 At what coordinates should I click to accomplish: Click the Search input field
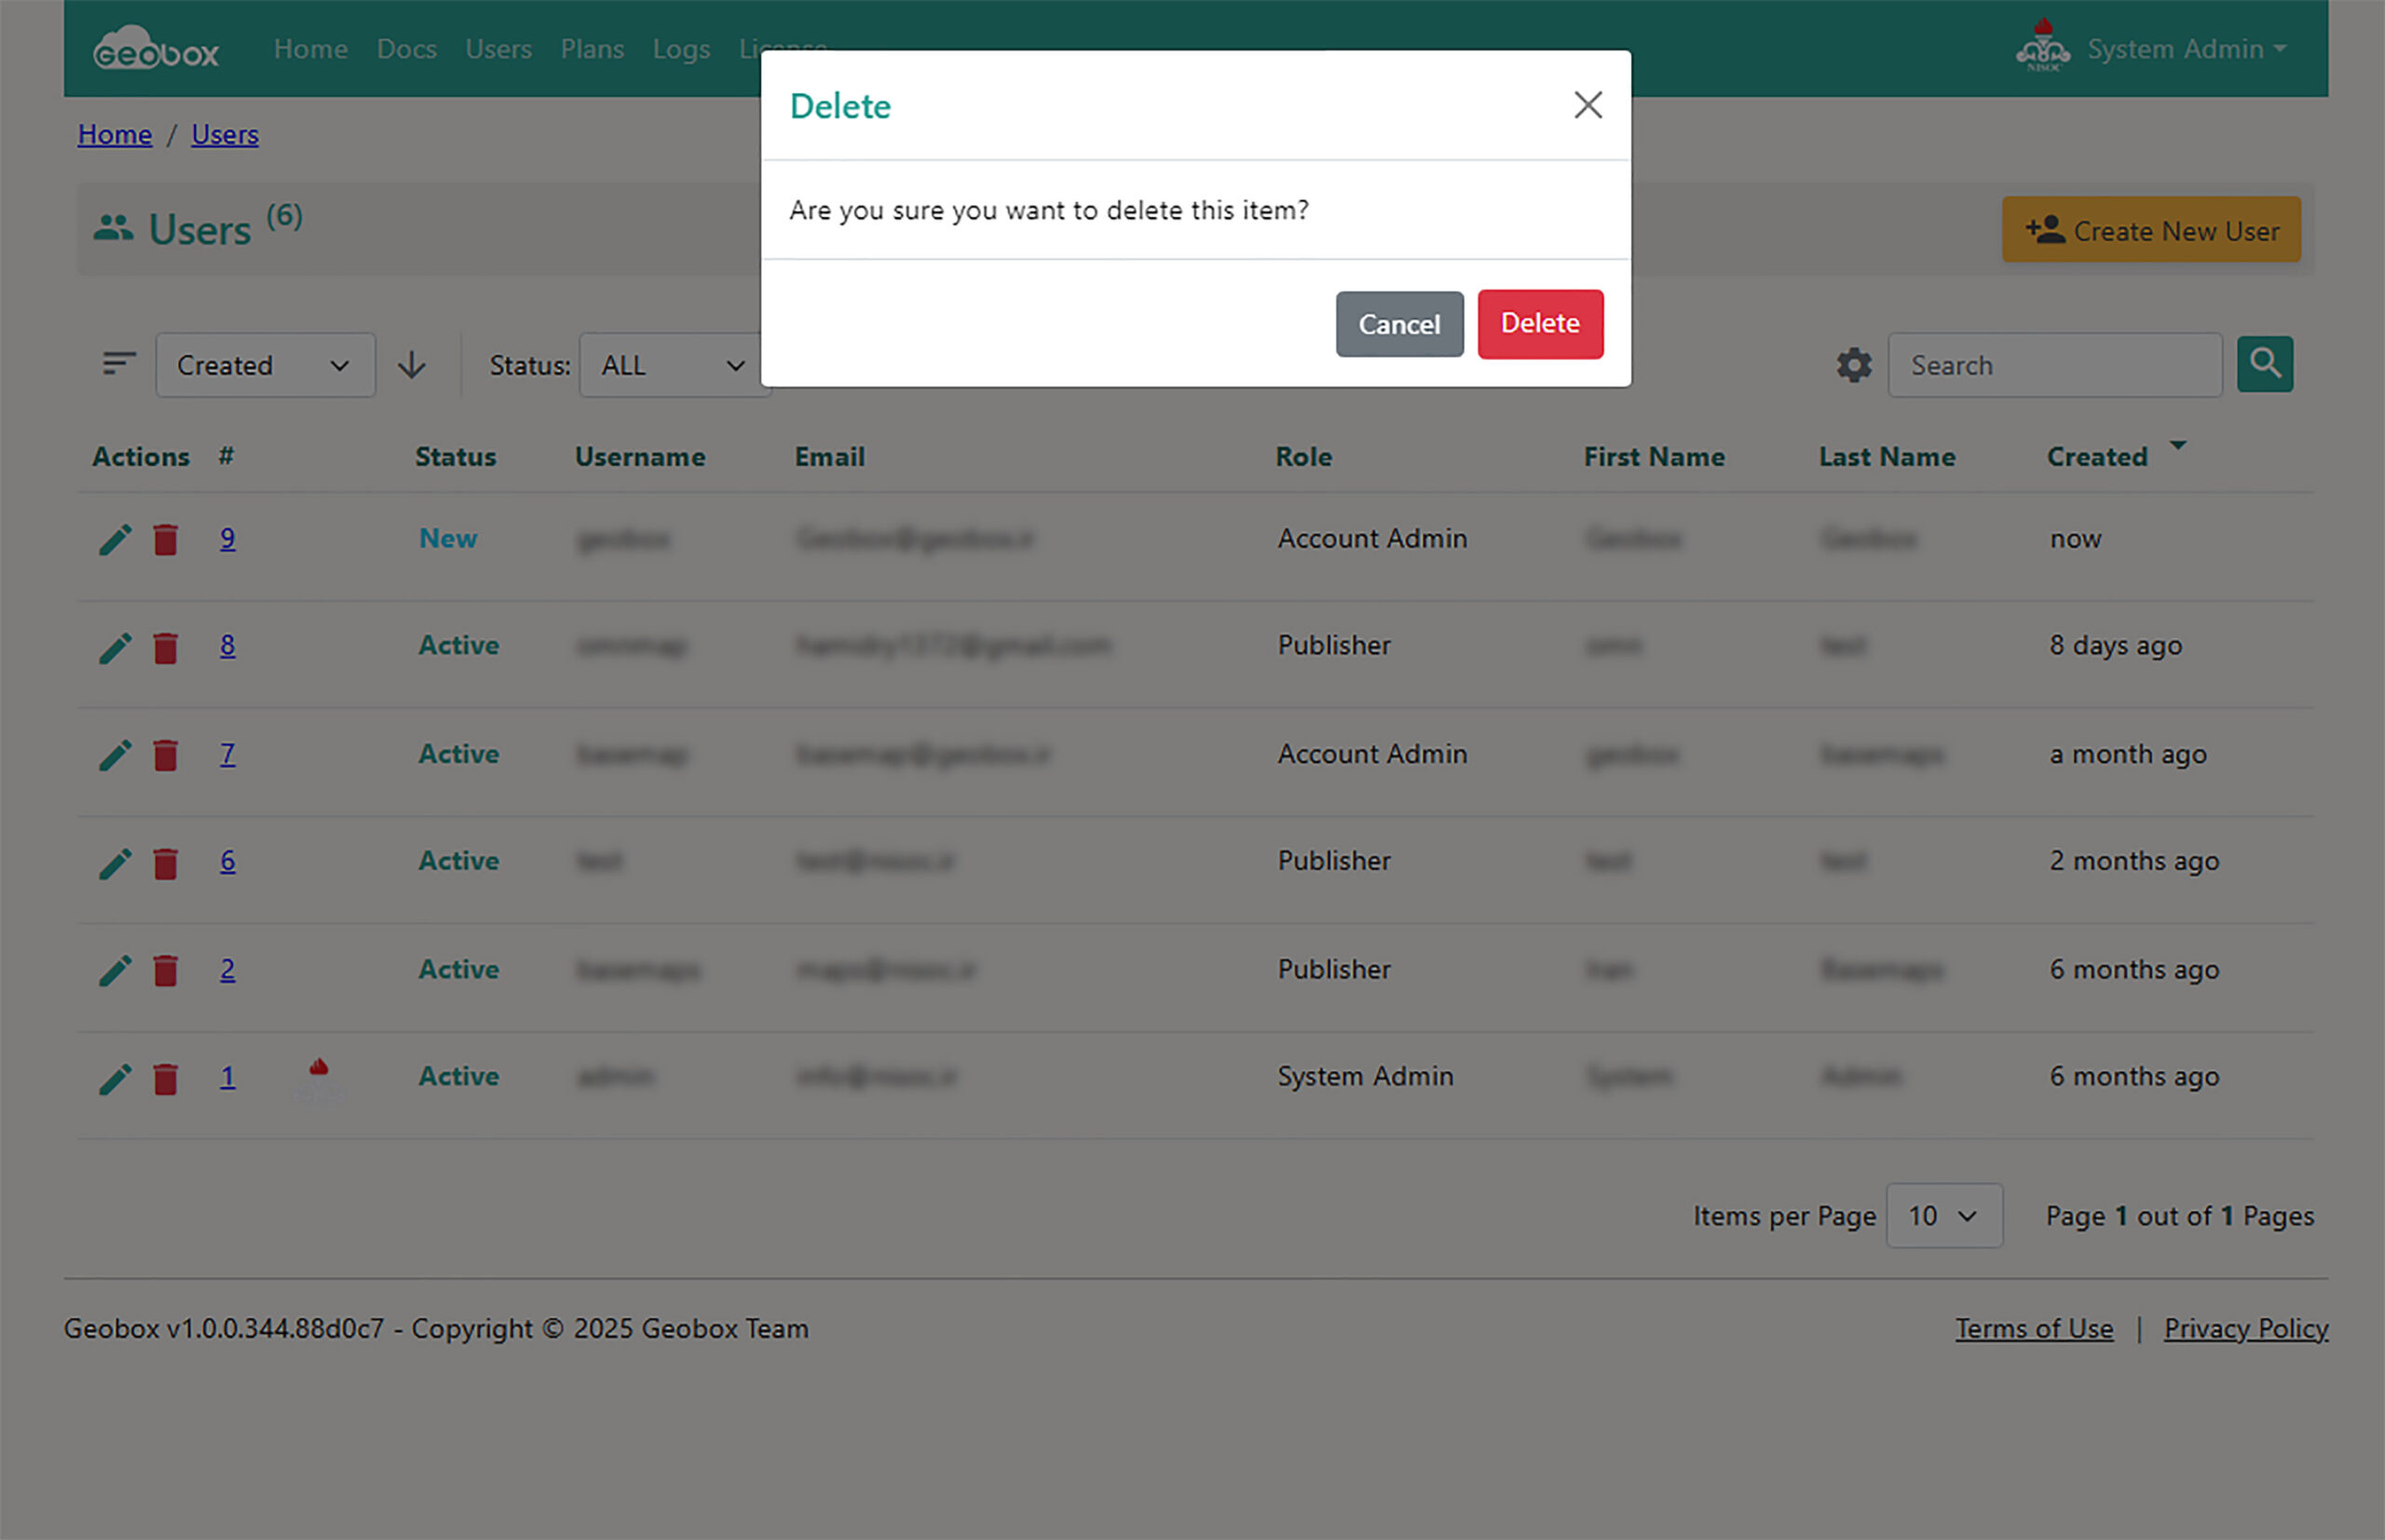point(2054,365)
